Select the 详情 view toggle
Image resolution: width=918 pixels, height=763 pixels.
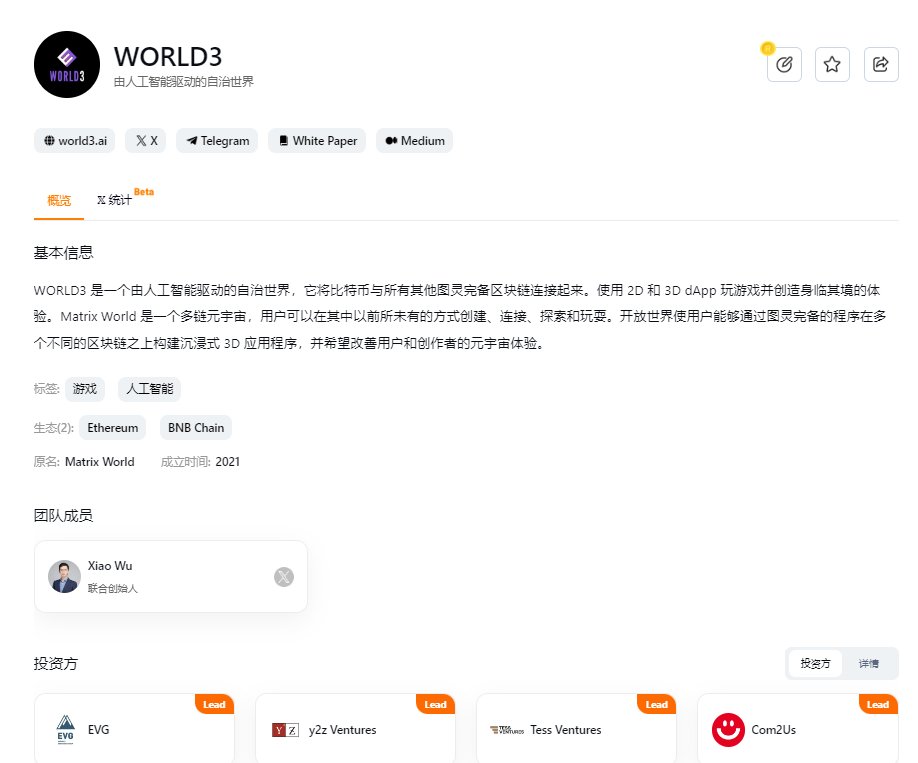point(868,663)
